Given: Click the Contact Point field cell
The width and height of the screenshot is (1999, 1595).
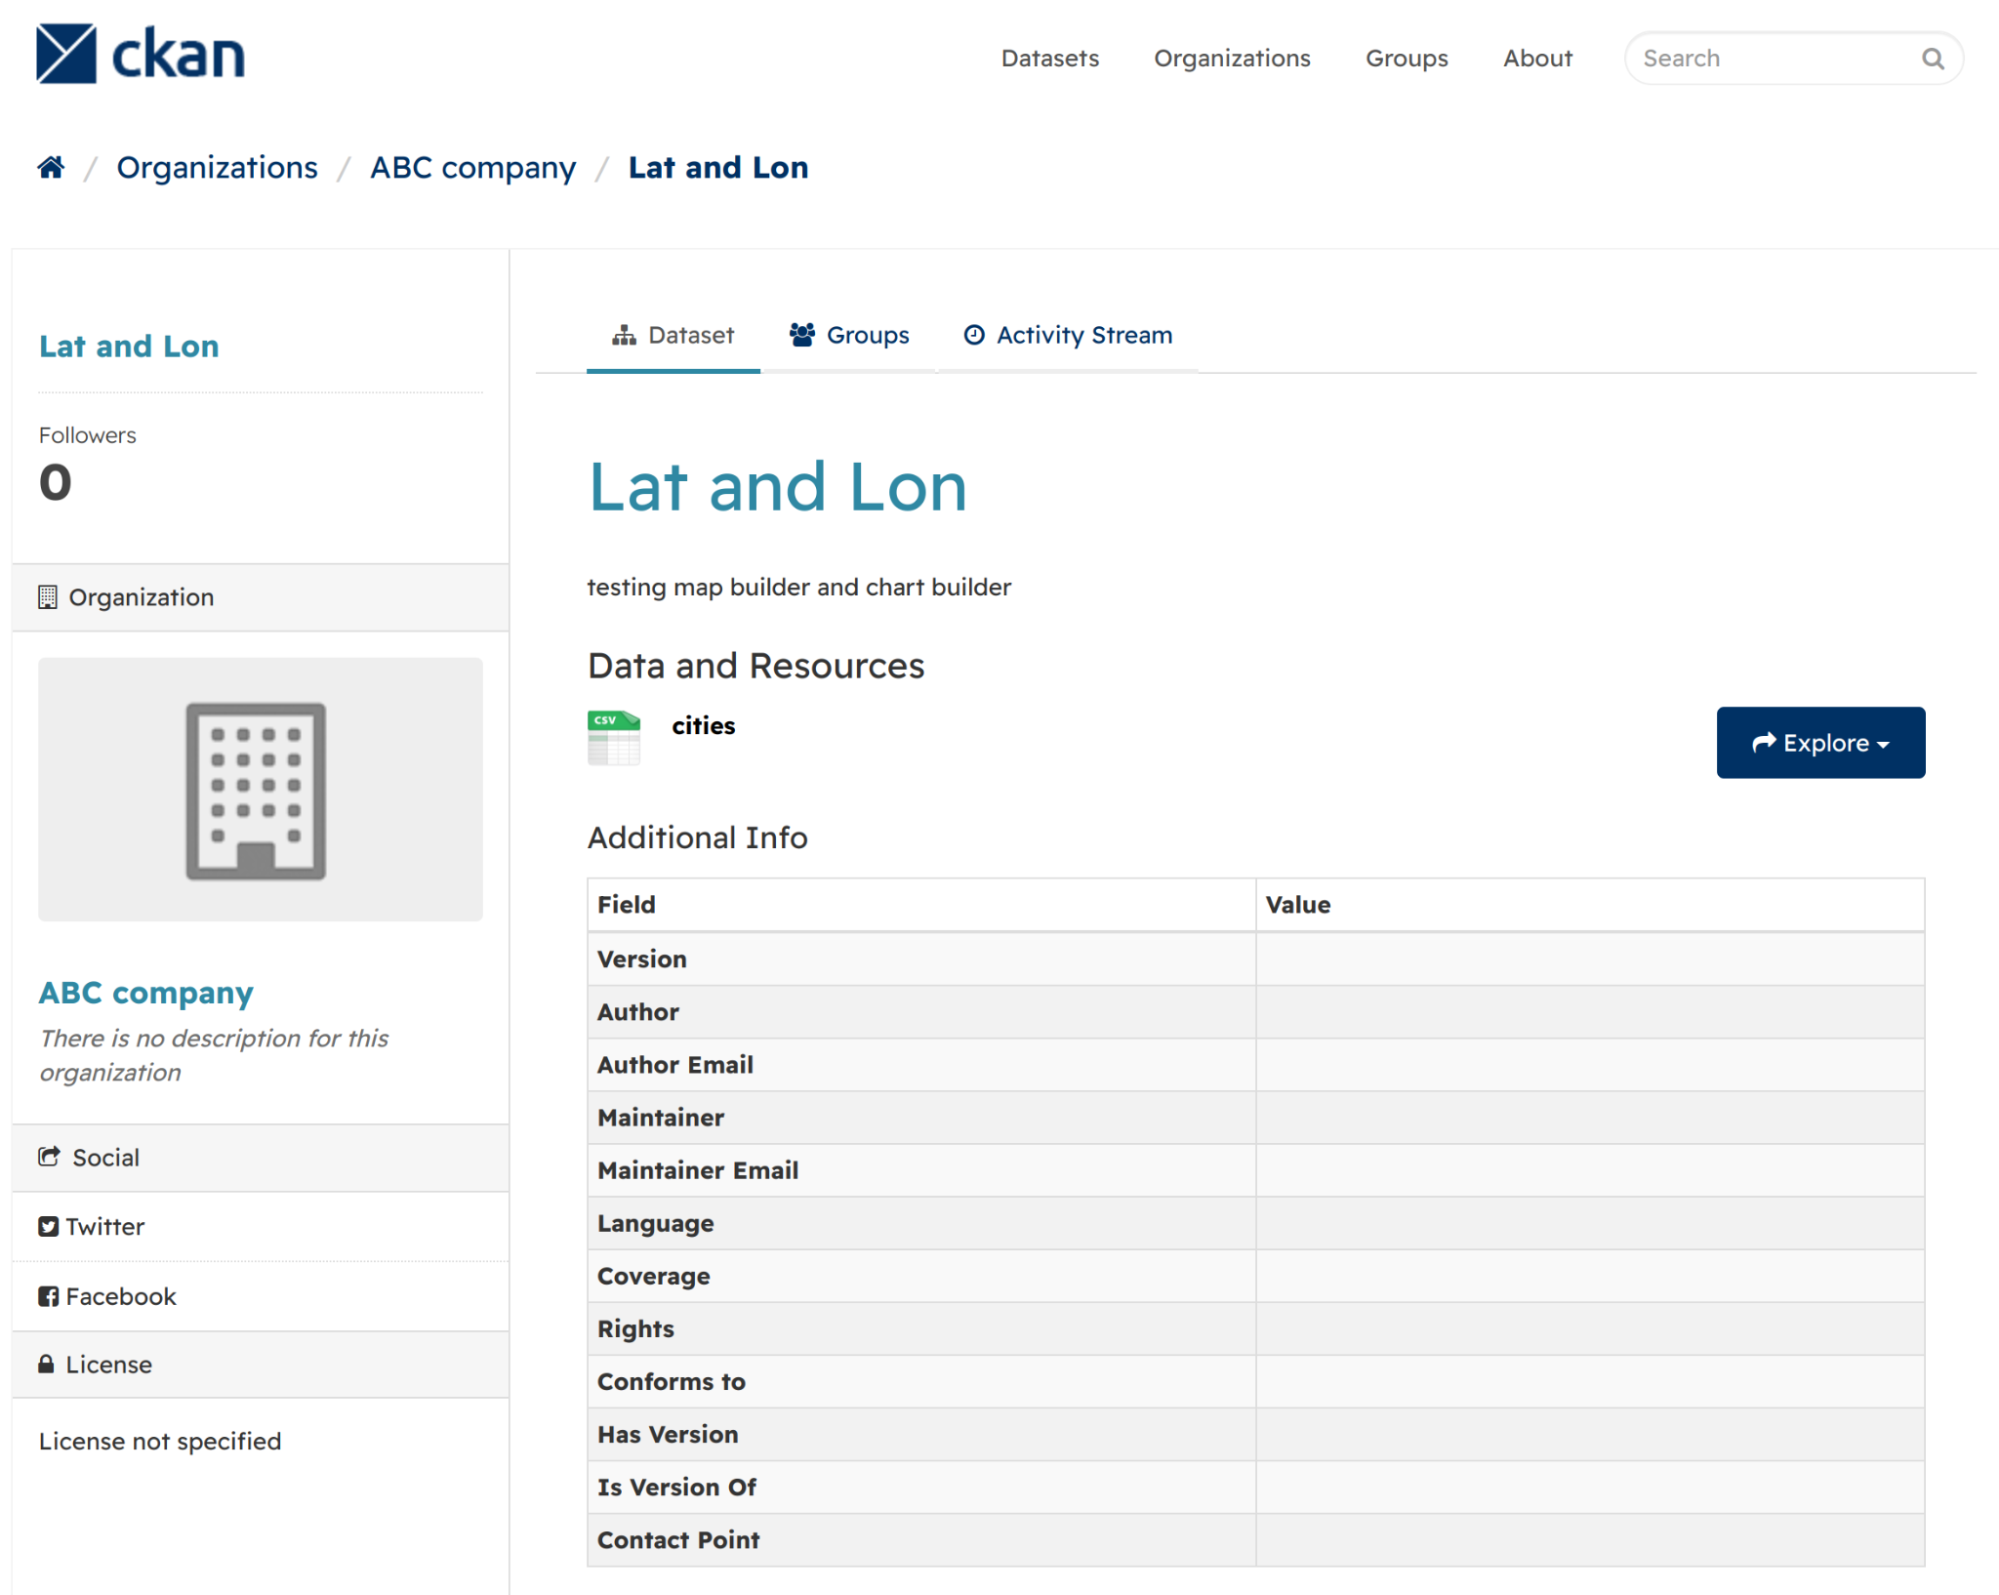Looking at the screenshot, I should click(x=921, y=1540).
